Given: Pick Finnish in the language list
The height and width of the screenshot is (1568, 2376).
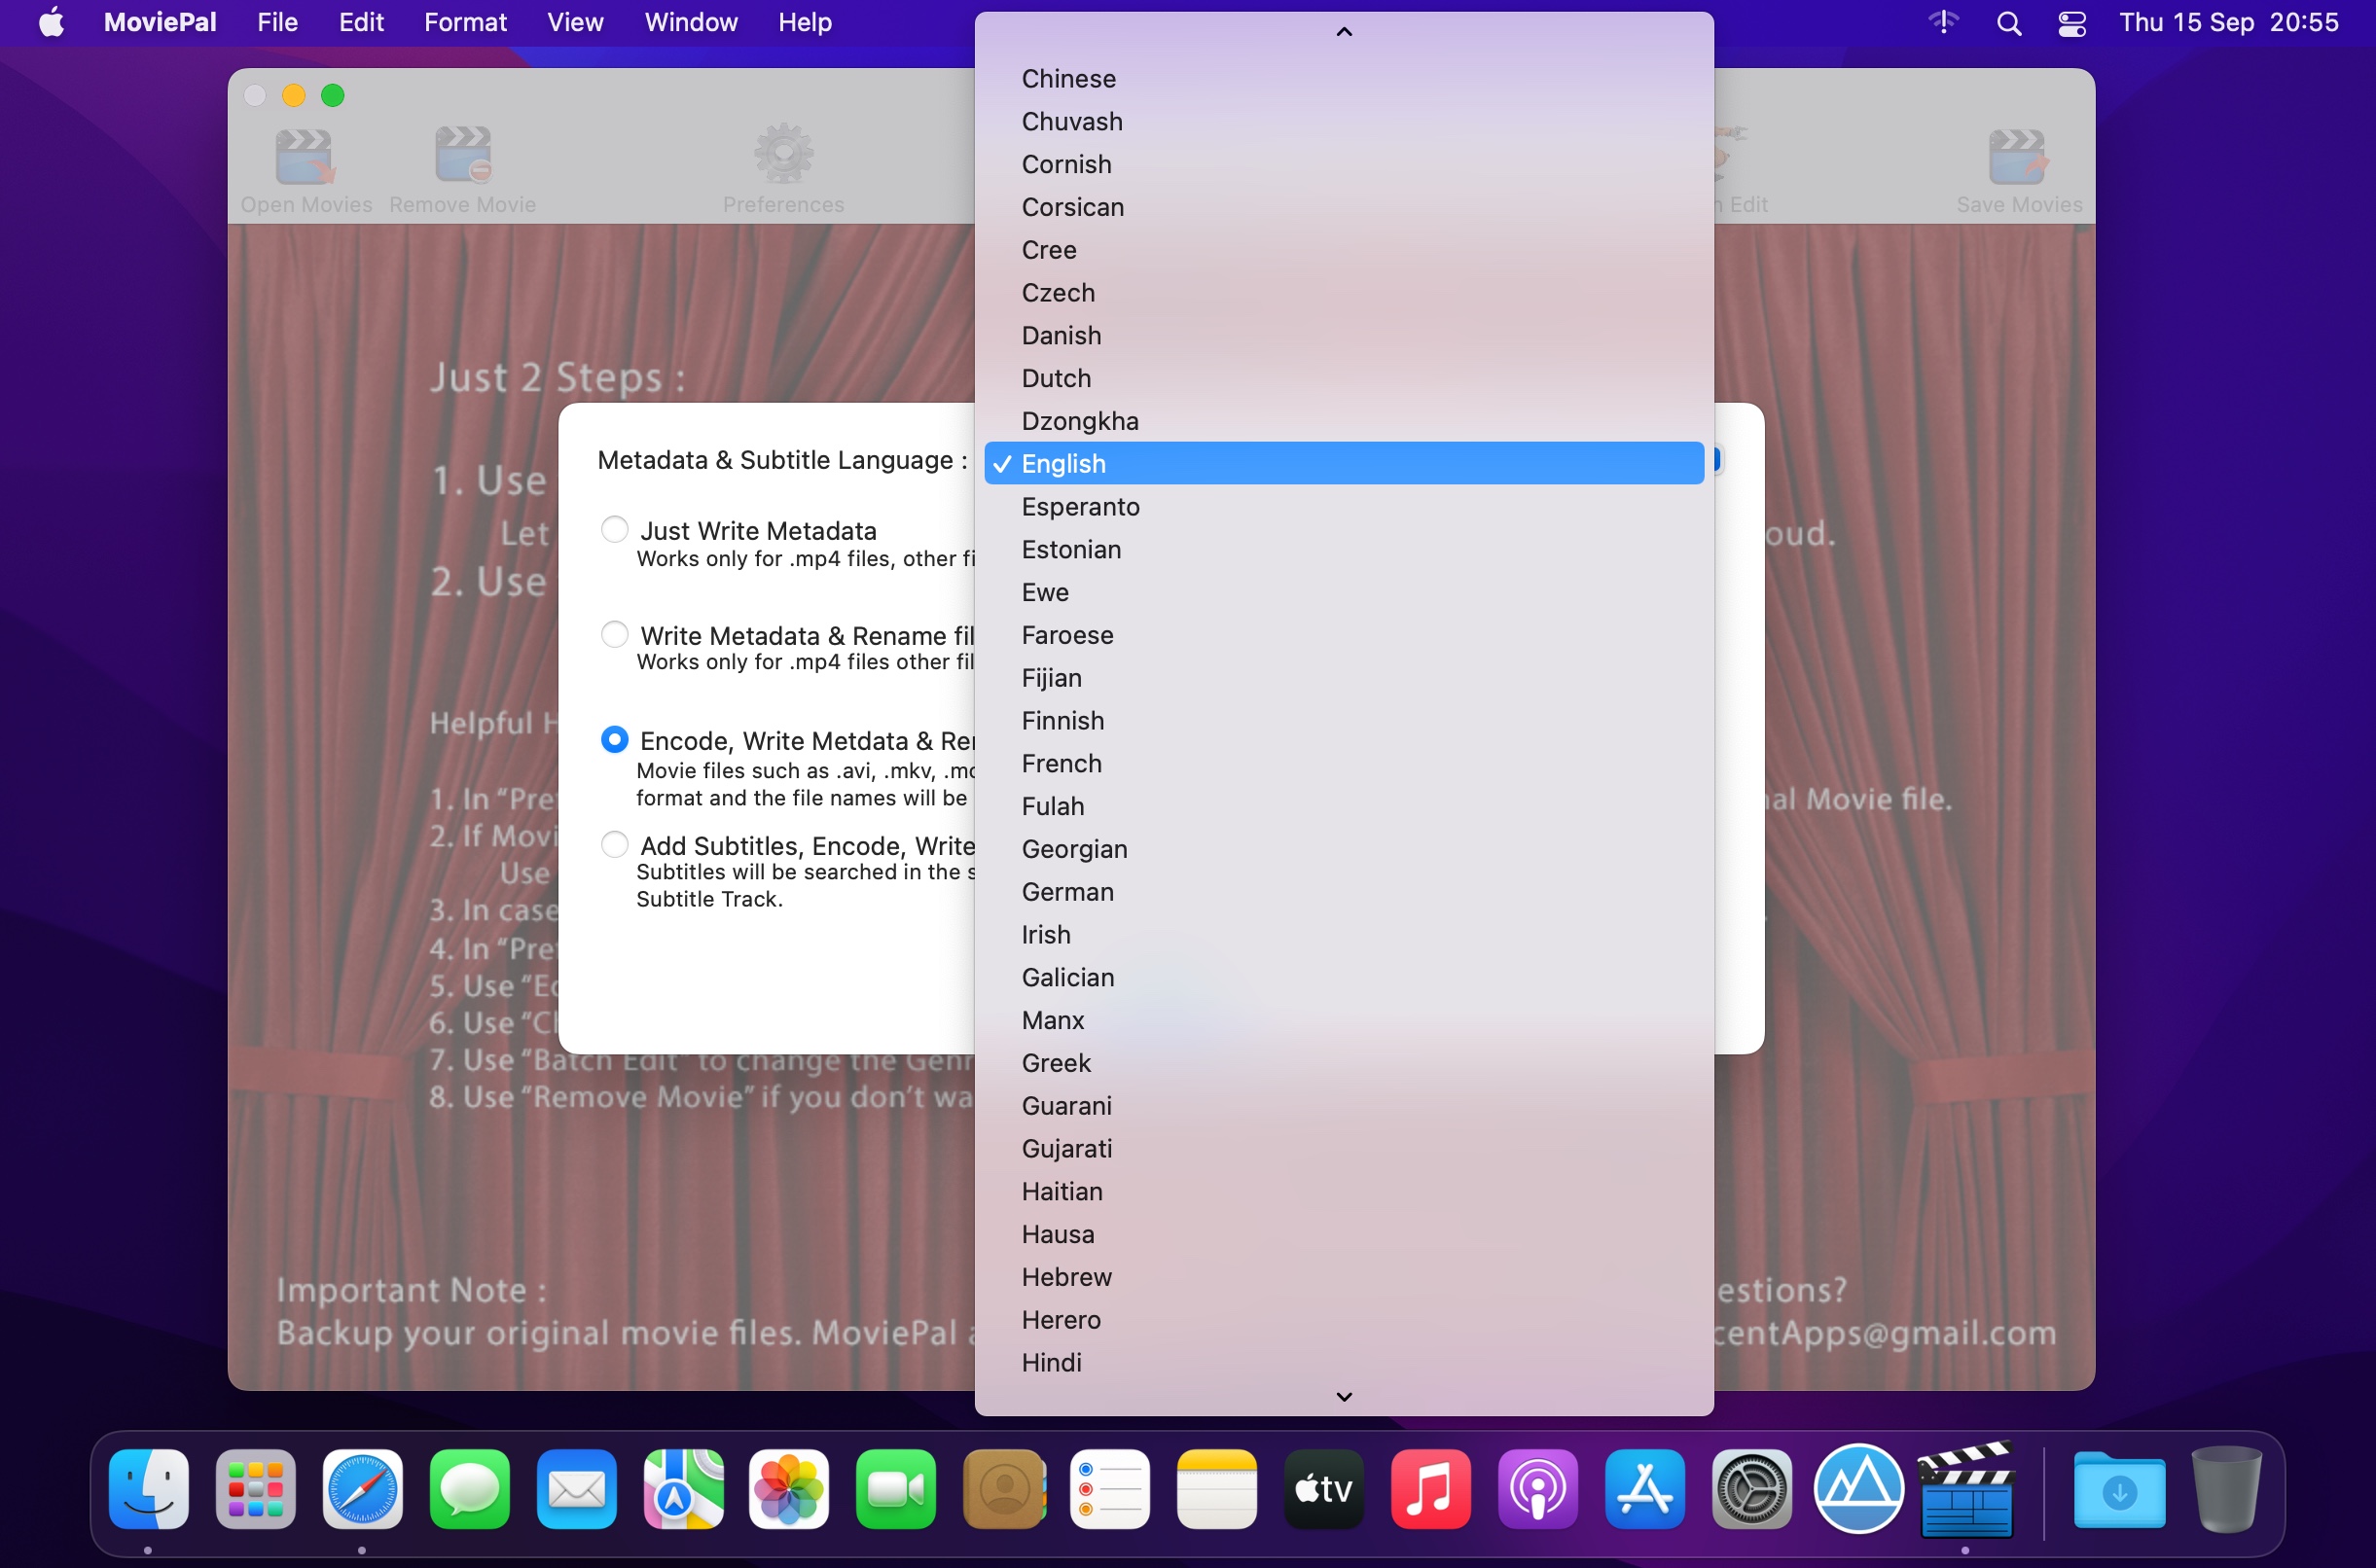Looking at the screenshot, I should coord(1344,720).
